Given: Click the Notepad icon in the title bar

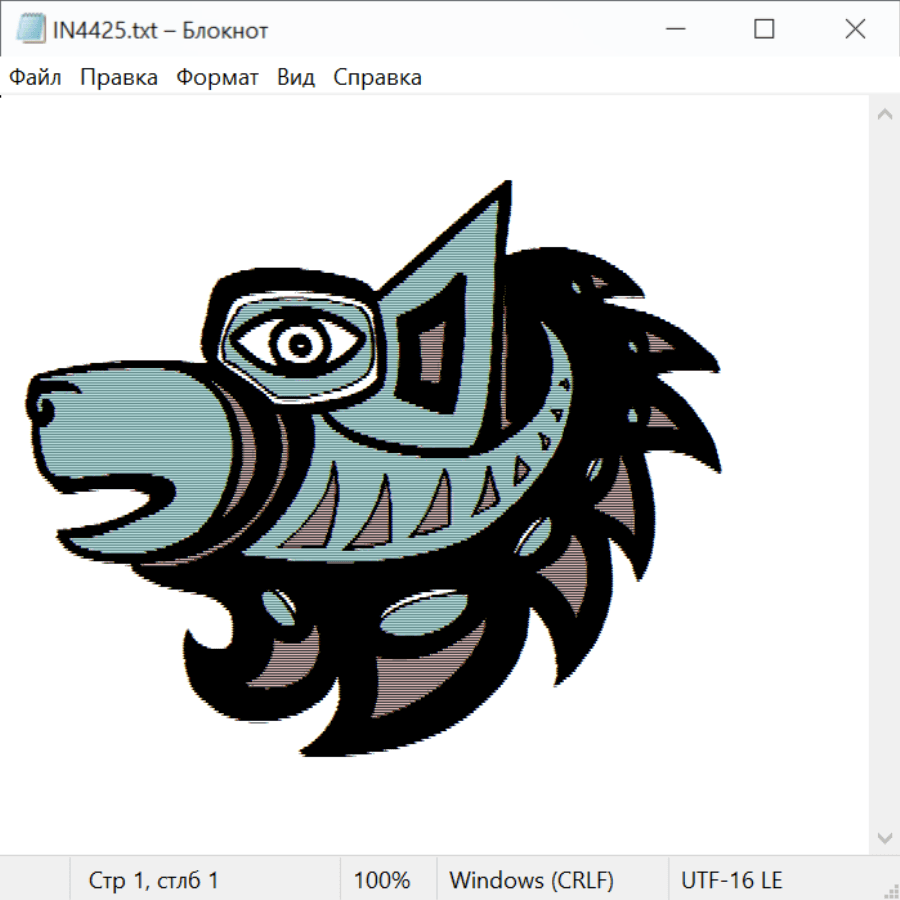Looking at the screenshot, I should pos(30,30).
